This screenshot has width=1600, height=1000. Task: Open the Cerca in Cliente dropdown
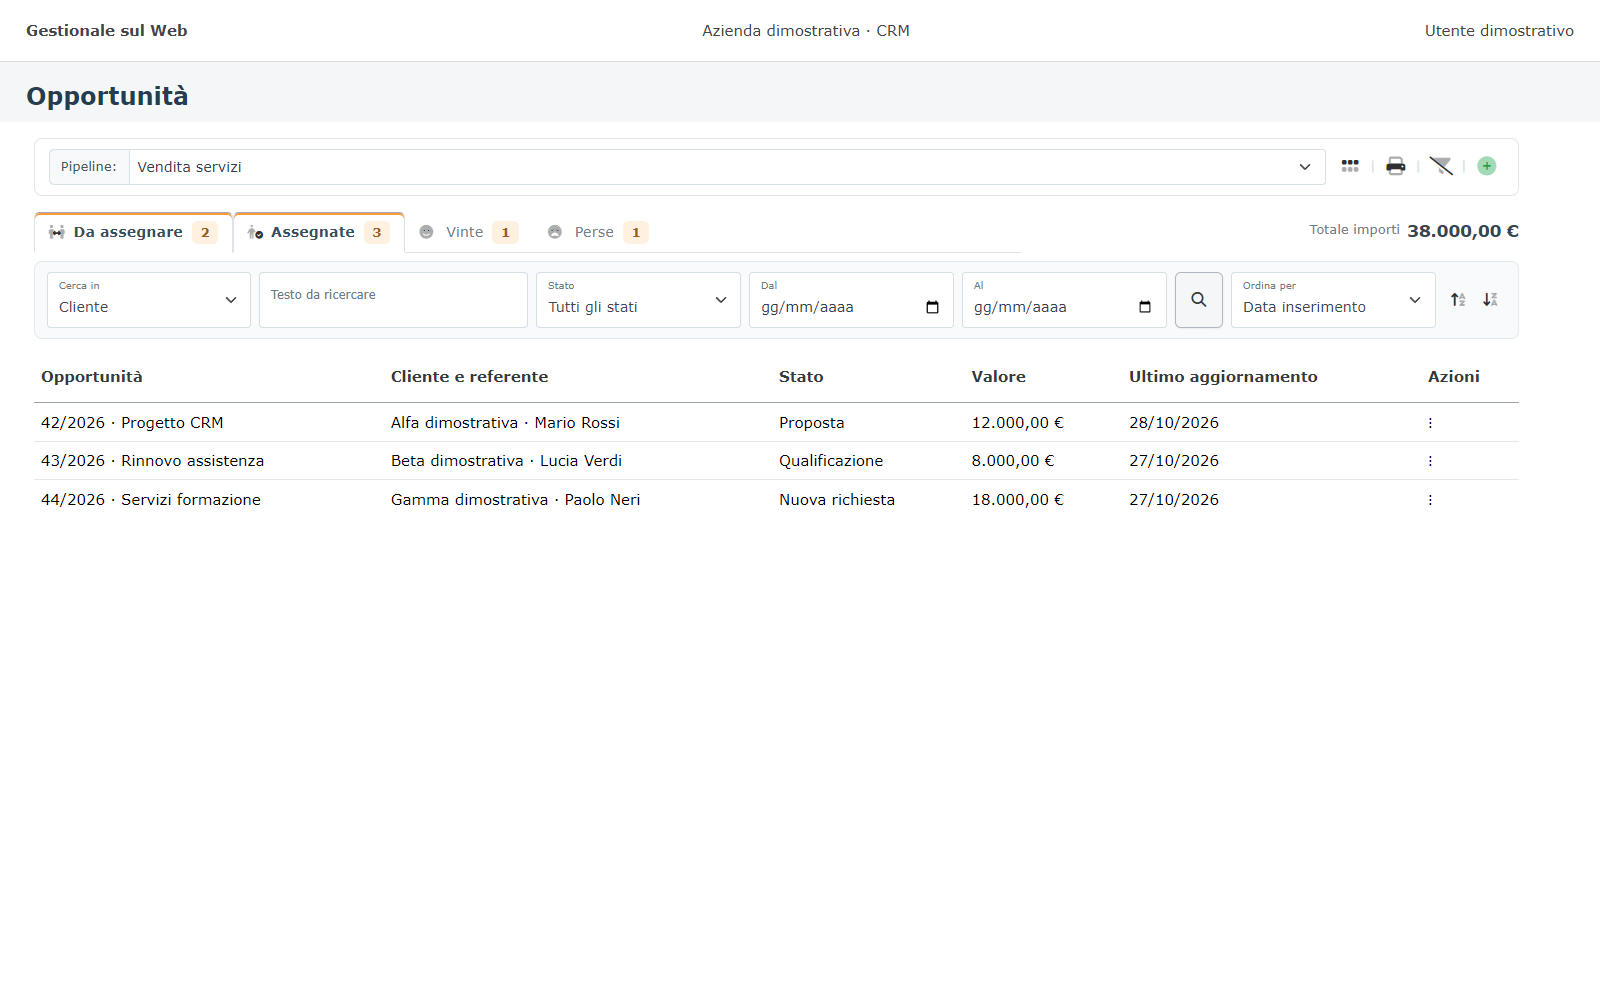[149, 300]
